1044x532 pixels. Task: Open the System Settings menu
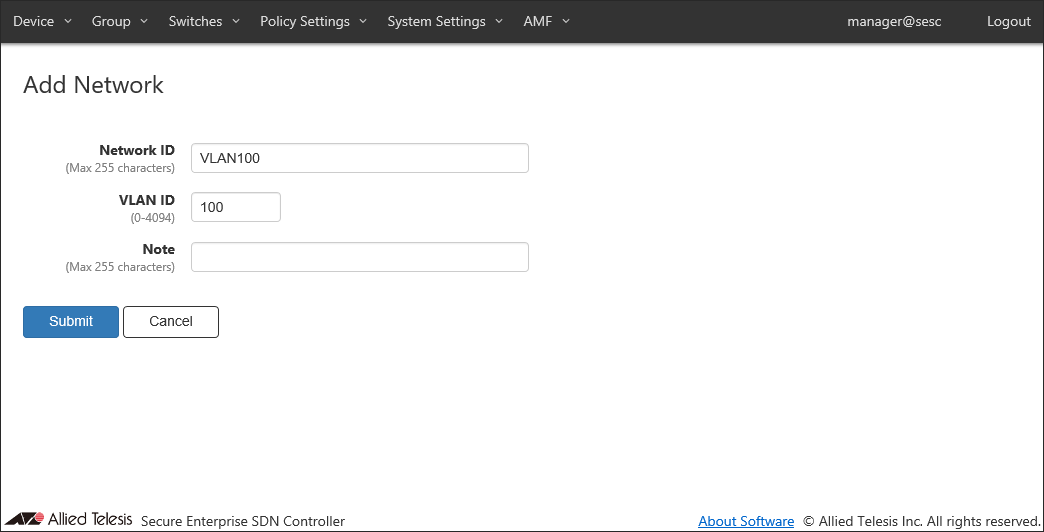tap(445, 21)
